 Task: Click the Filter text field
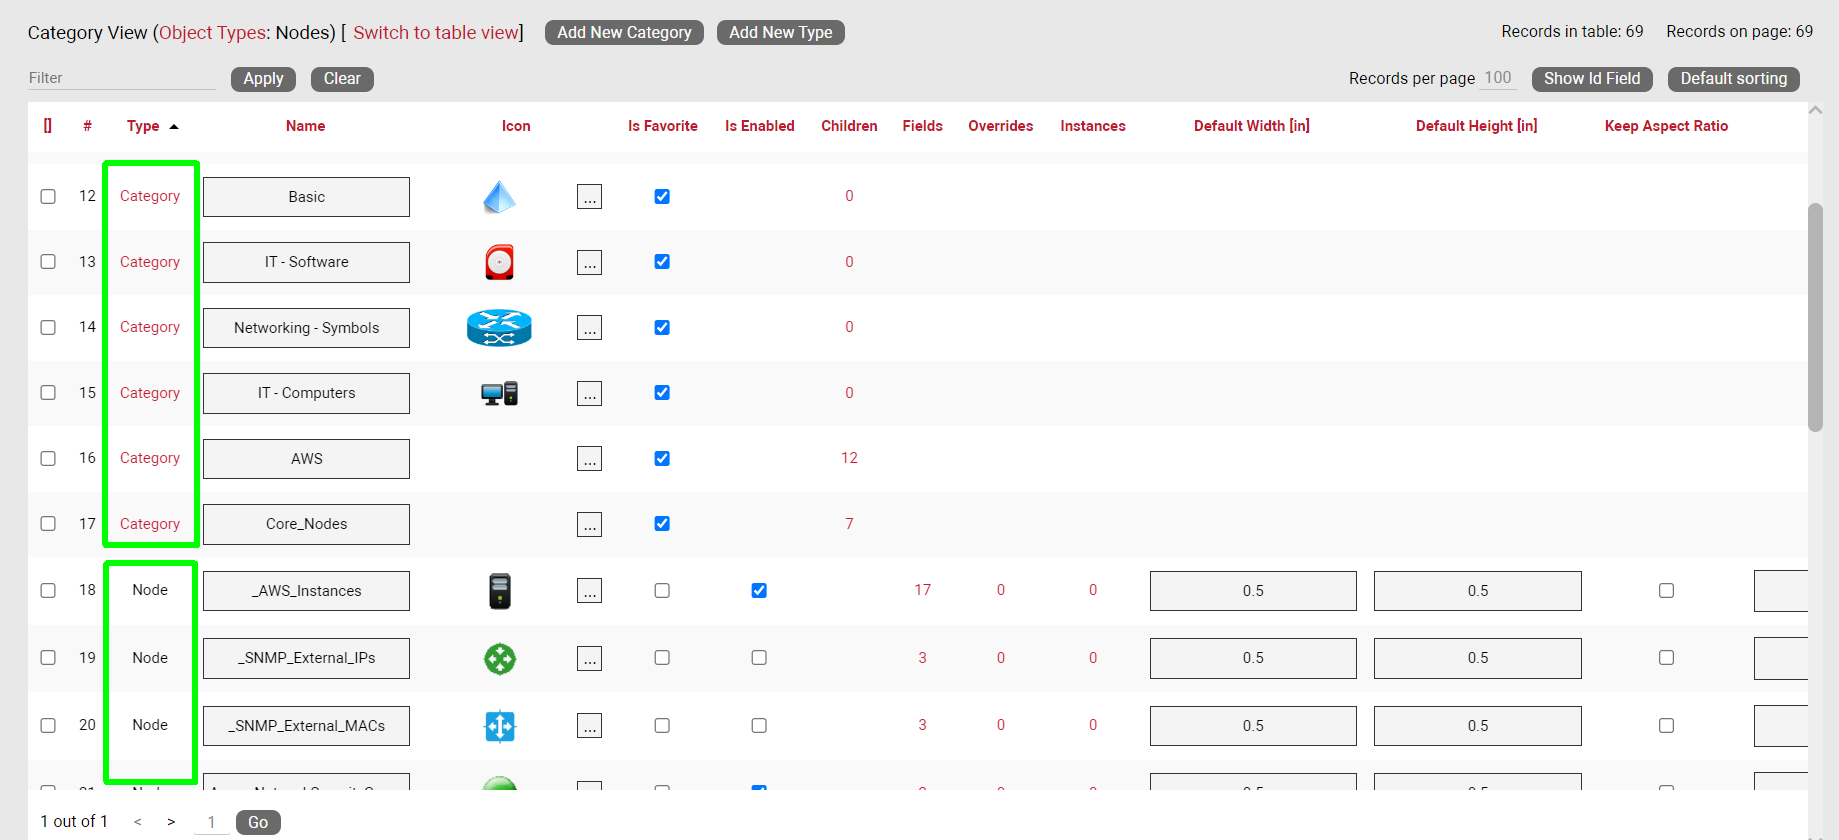tap(121, 78)
